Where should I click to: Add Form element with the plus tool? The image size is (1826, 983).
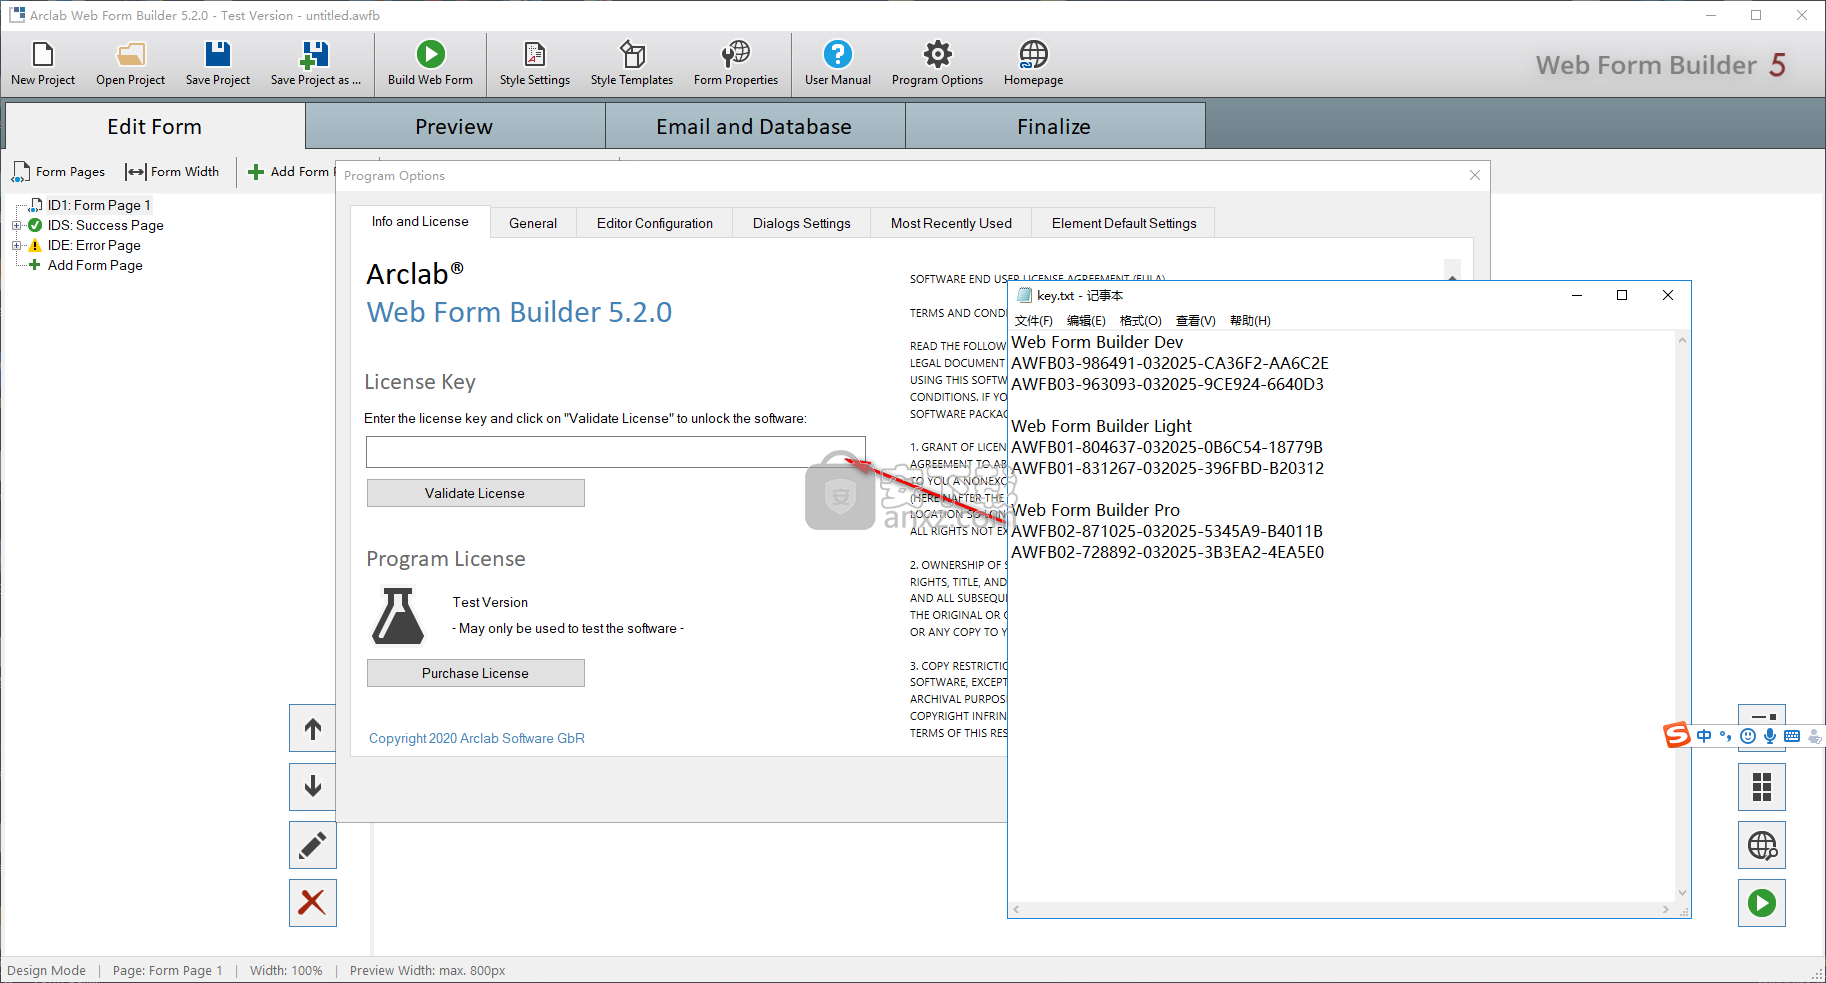point(290,172)
